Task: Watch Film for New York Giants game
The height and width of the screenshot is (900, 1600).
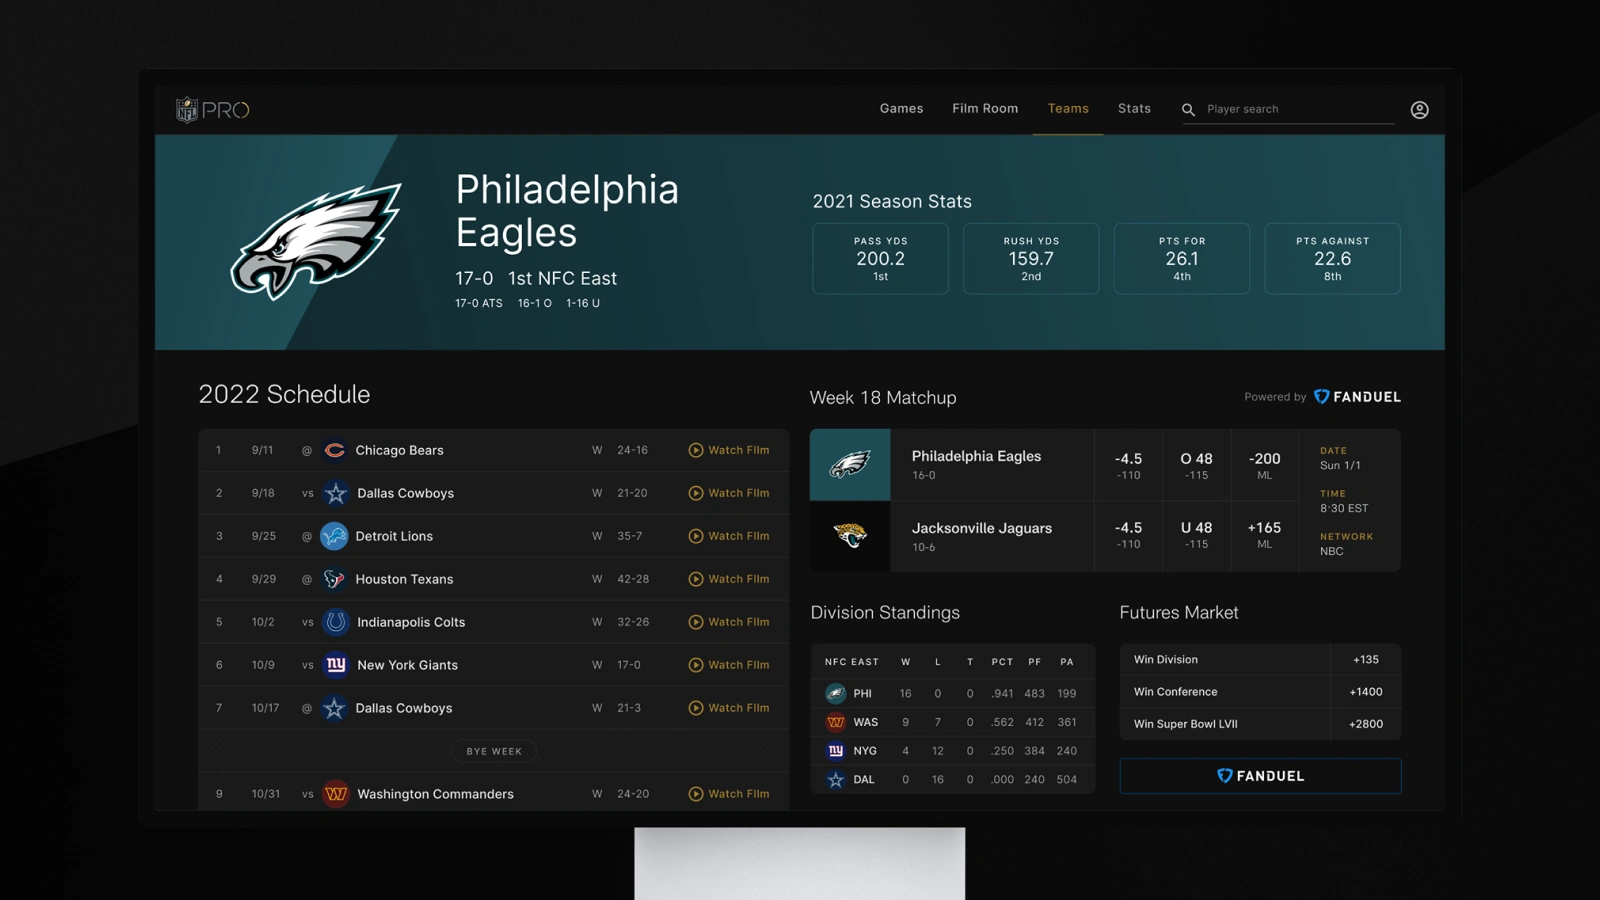Action: (729, 665)
